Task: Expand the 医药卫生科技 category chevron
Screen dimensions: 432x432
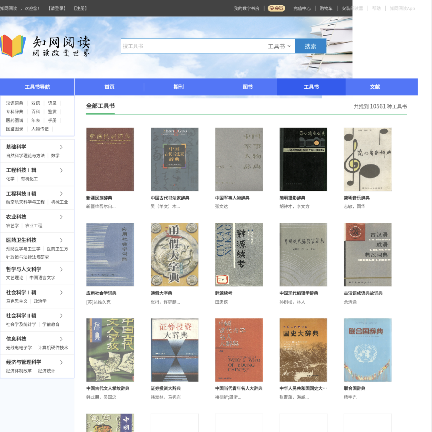Action: coord(61,240)
